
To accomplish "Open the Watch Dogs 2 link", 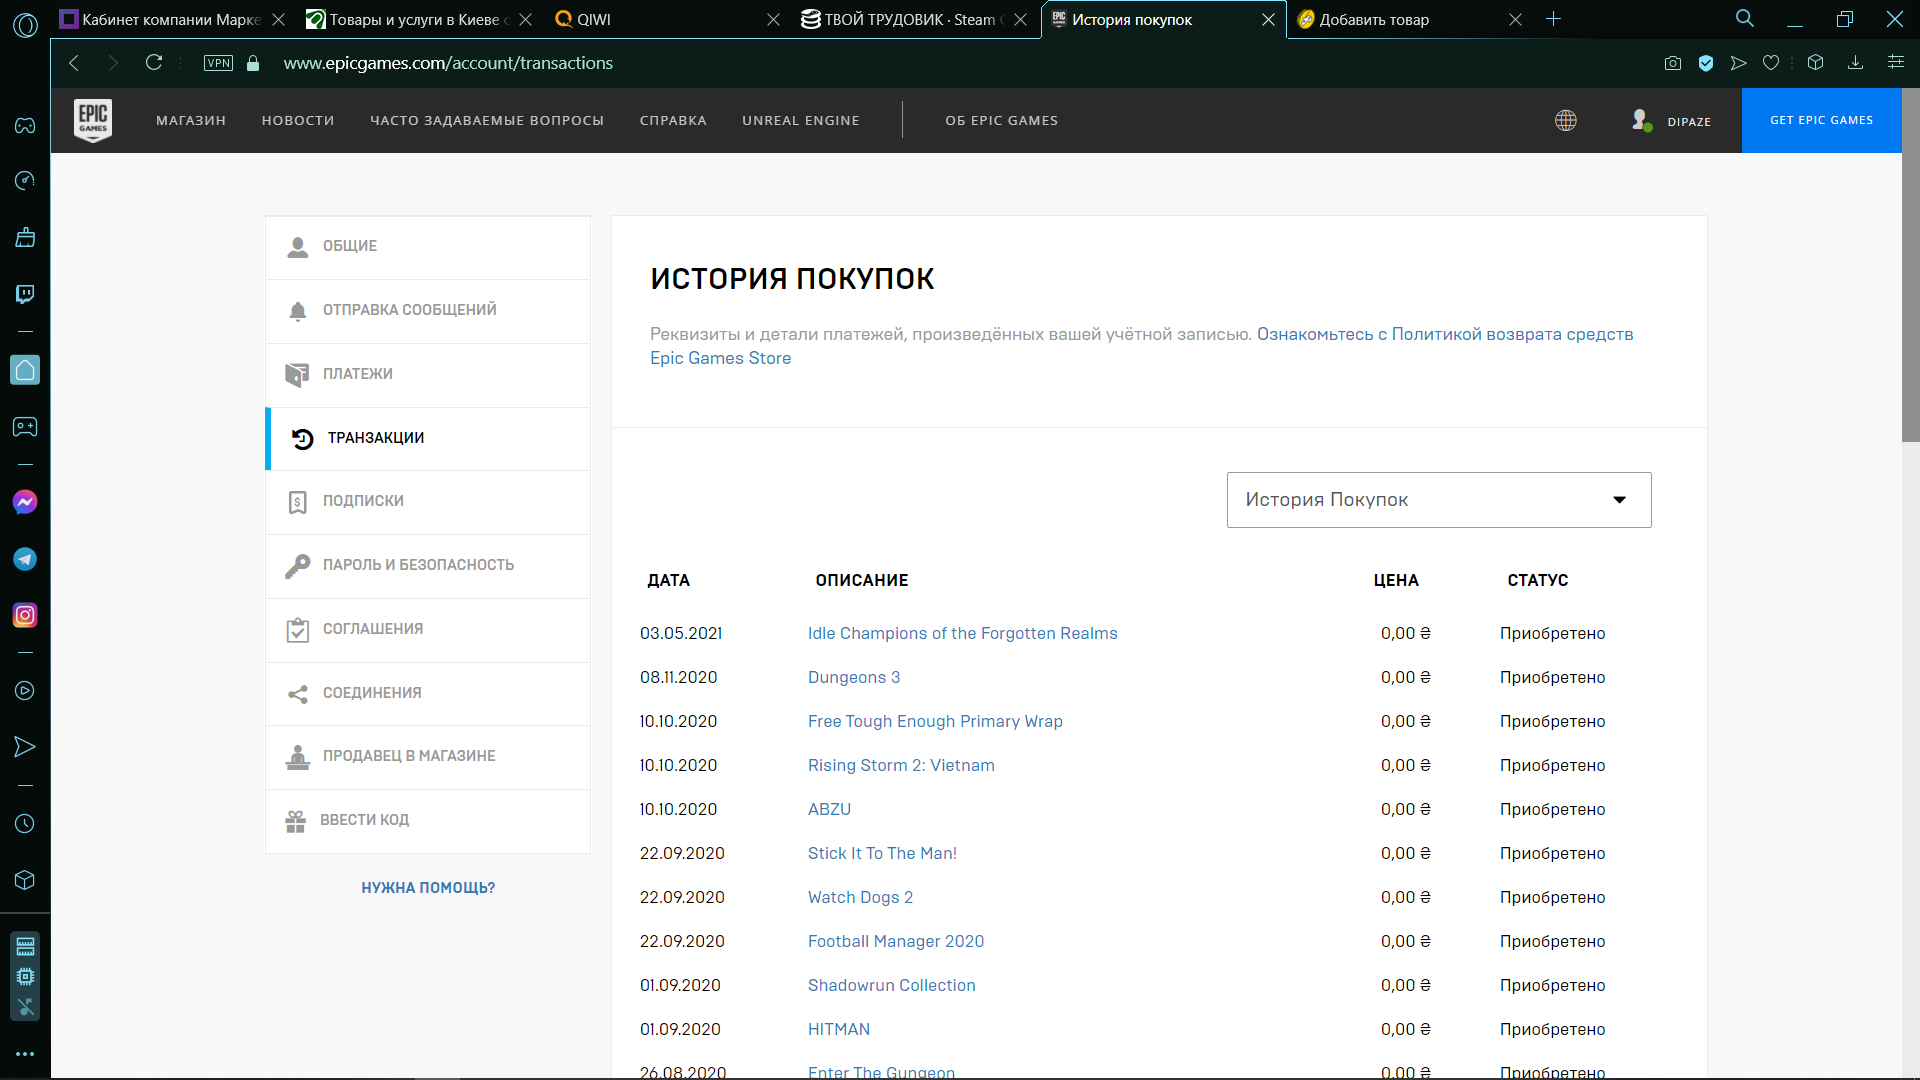I will pos(860,897).
